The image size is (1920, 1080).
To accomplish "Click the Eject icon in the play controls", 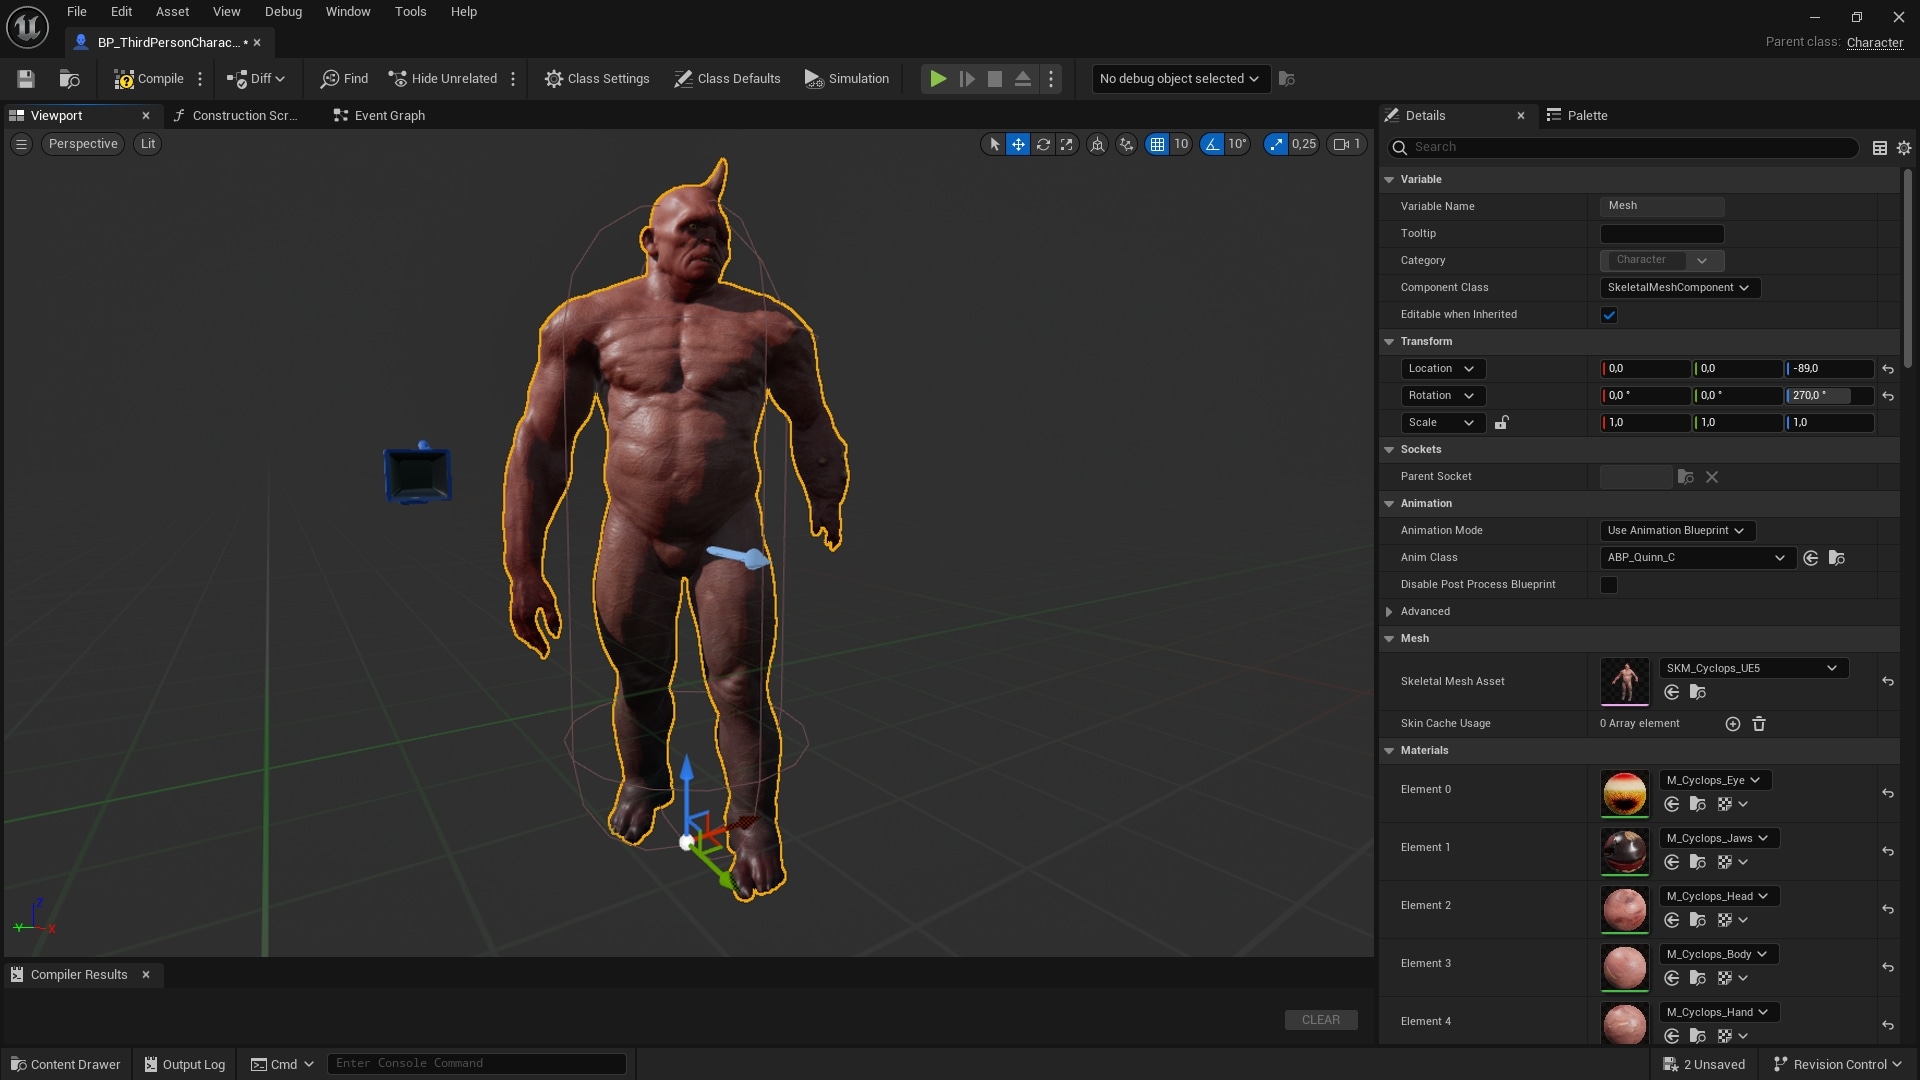I will tap(1023, 79).
